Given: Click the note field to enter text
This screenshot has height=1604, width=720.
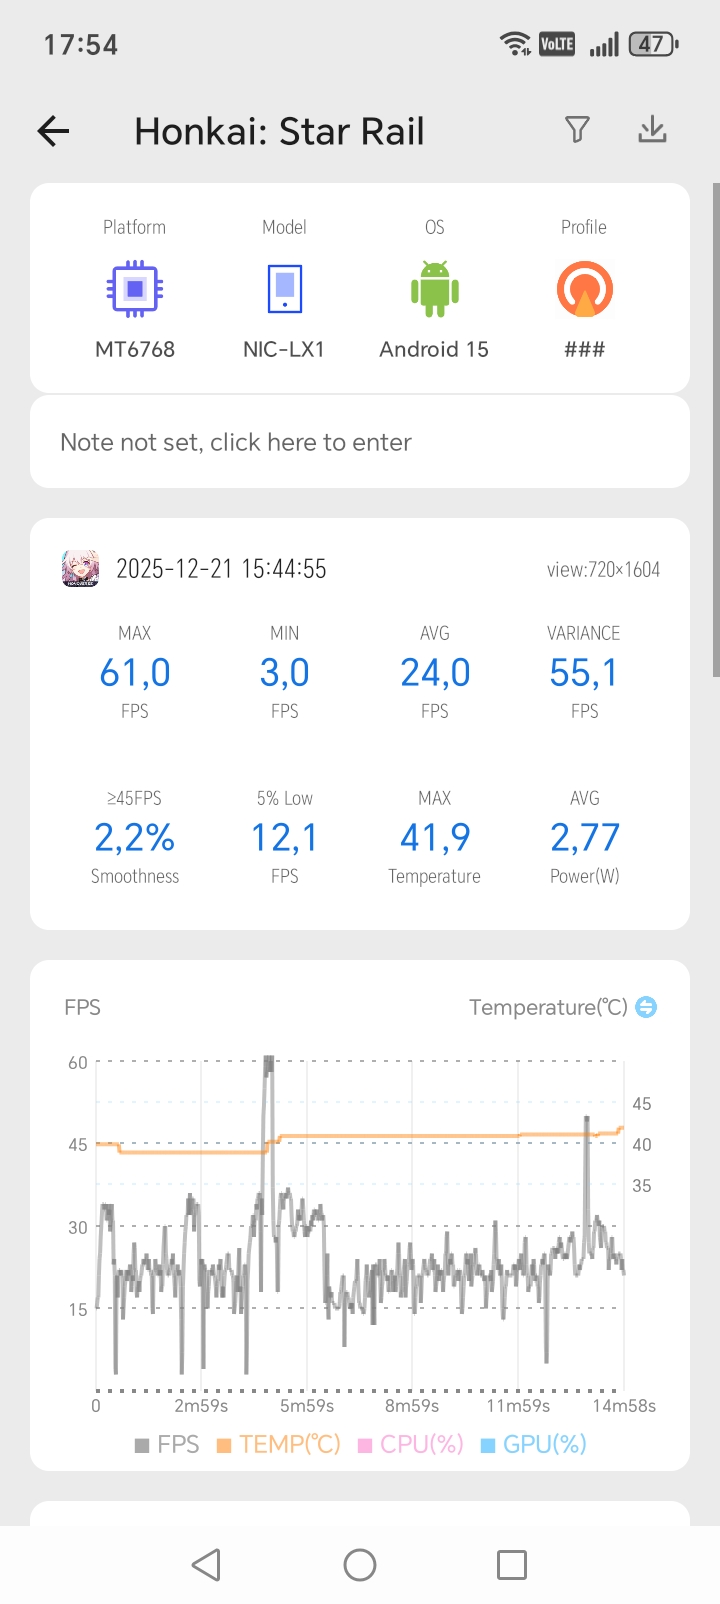Looking at the screenshot, I should (x=360, y=442).
